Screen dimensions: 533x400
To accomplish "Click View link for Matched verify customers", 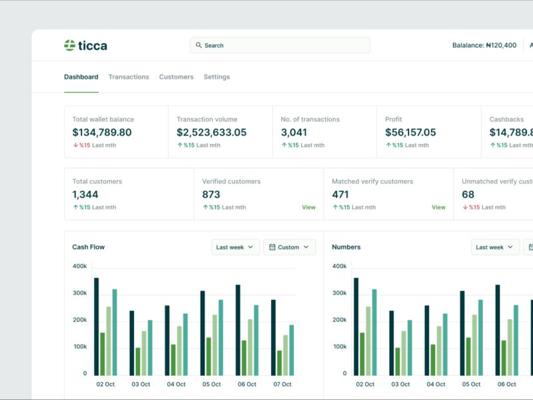I will [439, 207].
